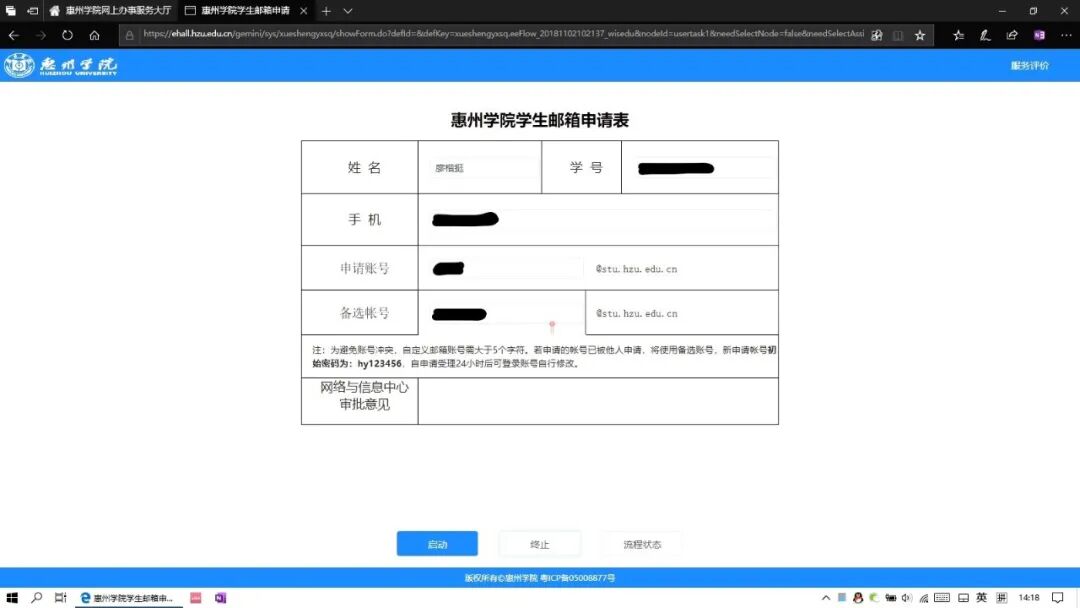
Task: Click the OneNote clipper icon in toolbar
Action: click(1039, 35)
